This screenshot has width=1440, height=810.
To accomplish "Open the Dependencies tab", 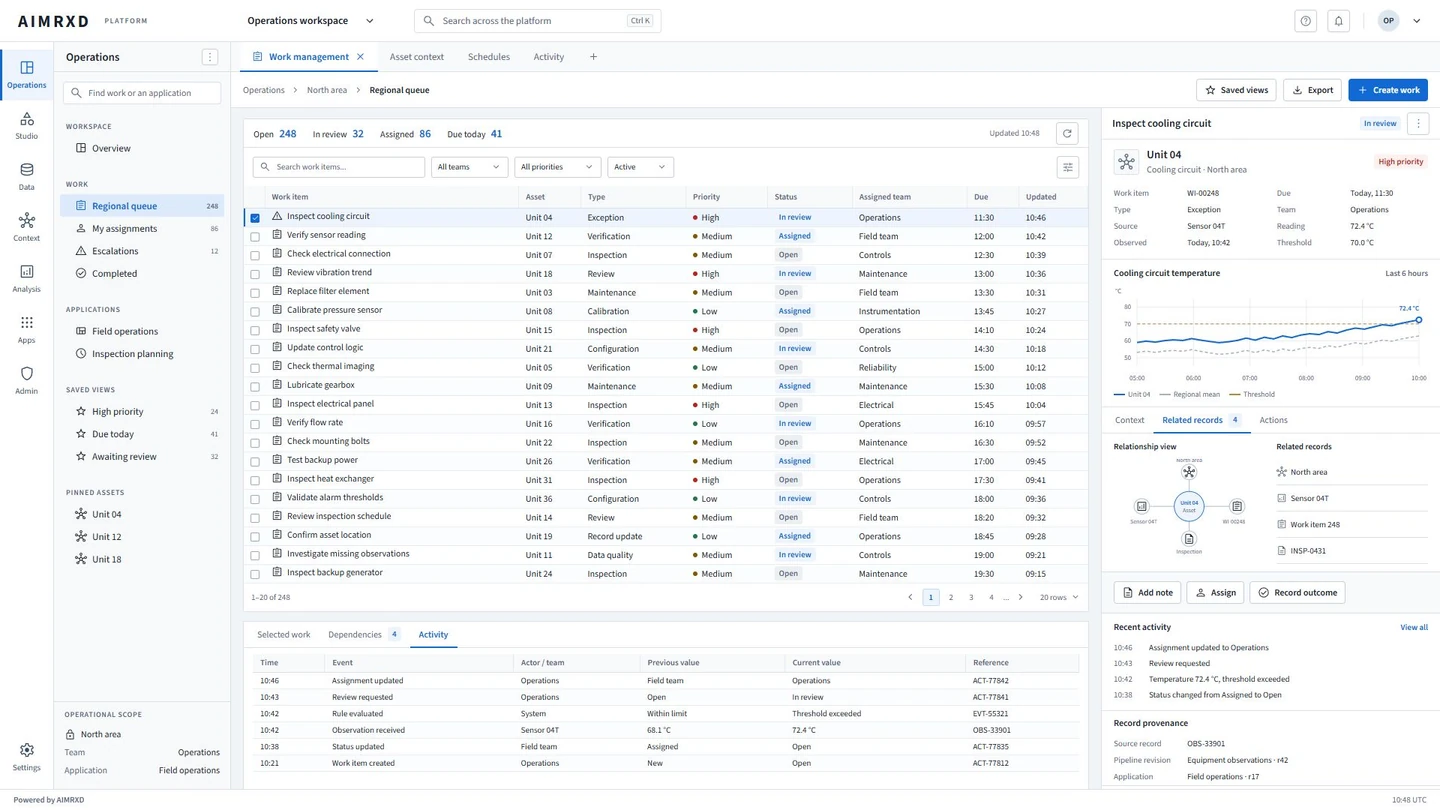I will coord(364,635).
